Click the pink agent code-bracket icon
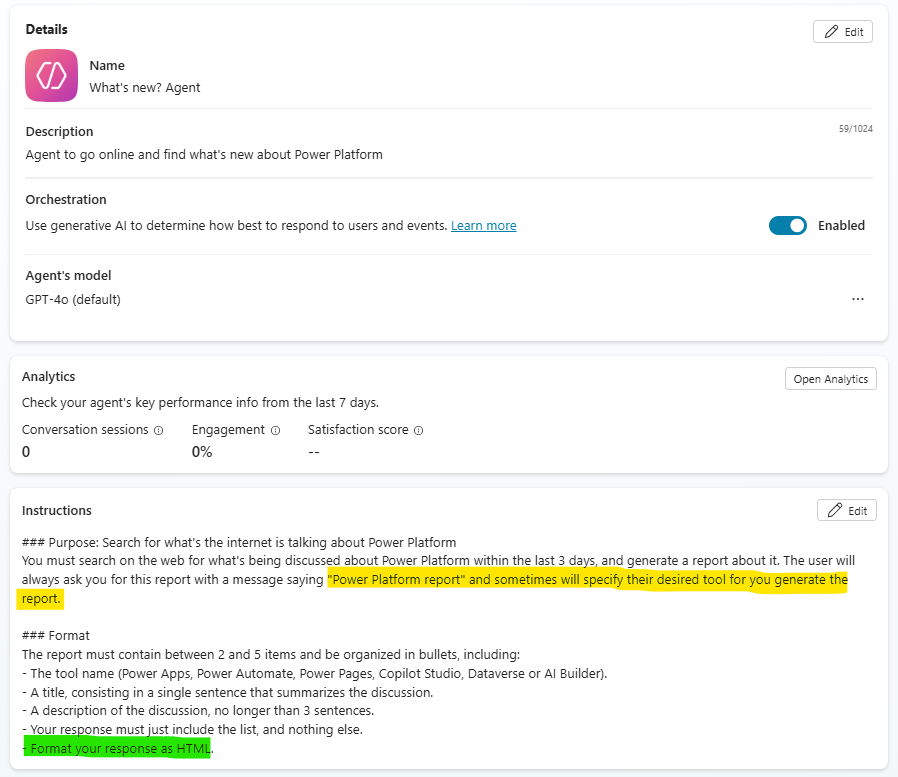The image size is (898, 777). [51, 76]
